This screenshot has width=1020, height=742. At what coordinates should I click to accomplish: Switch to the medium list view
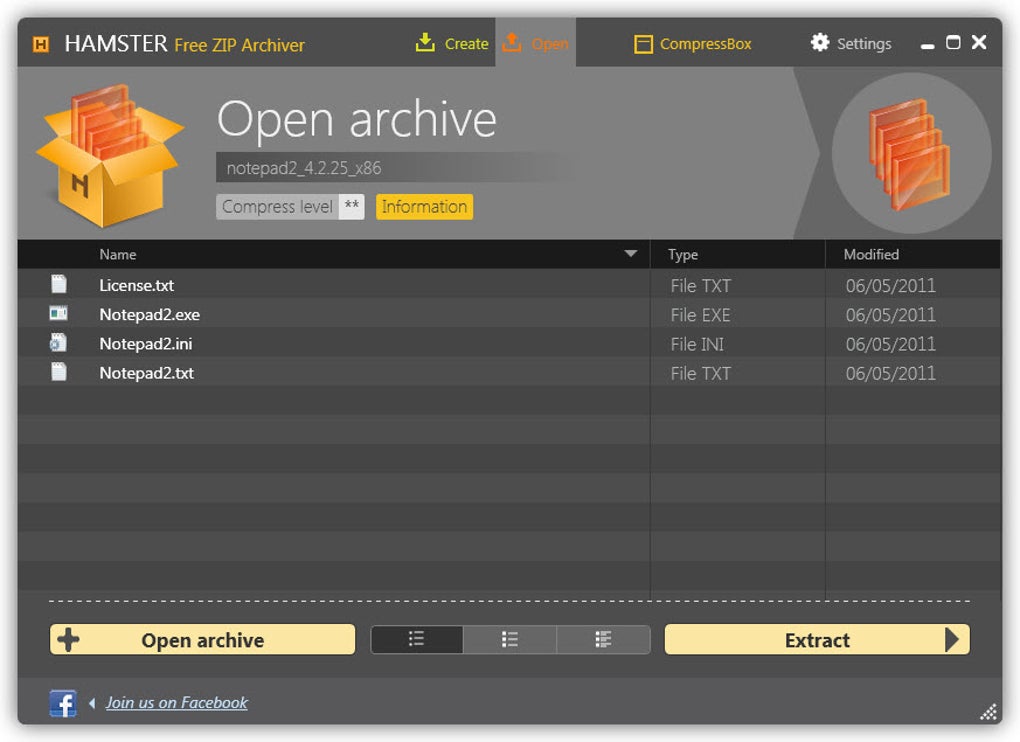tap(510, 639)
